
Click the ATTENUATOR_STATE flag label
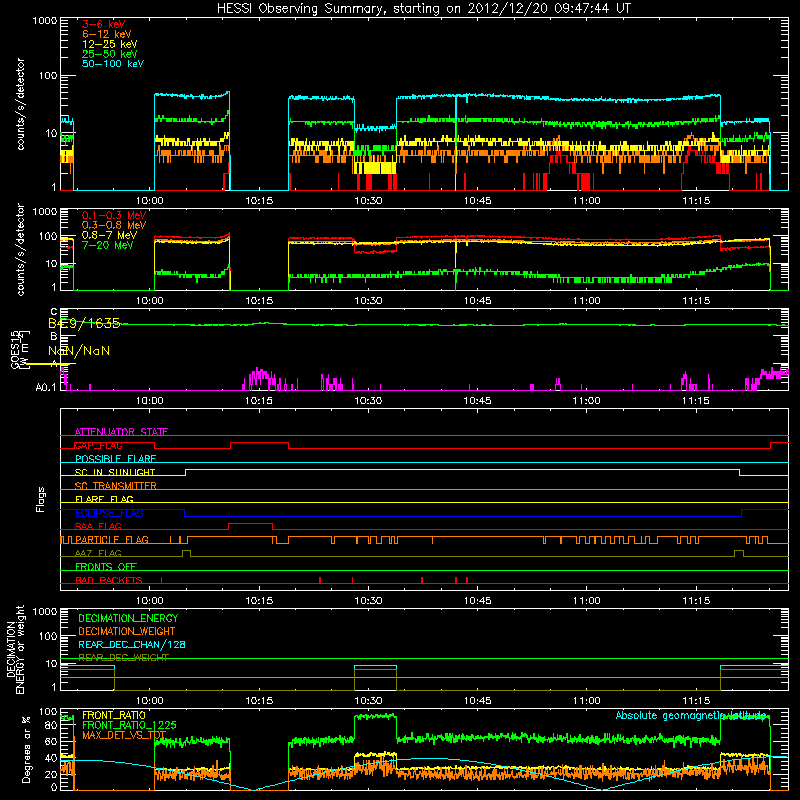click(121, 432)
